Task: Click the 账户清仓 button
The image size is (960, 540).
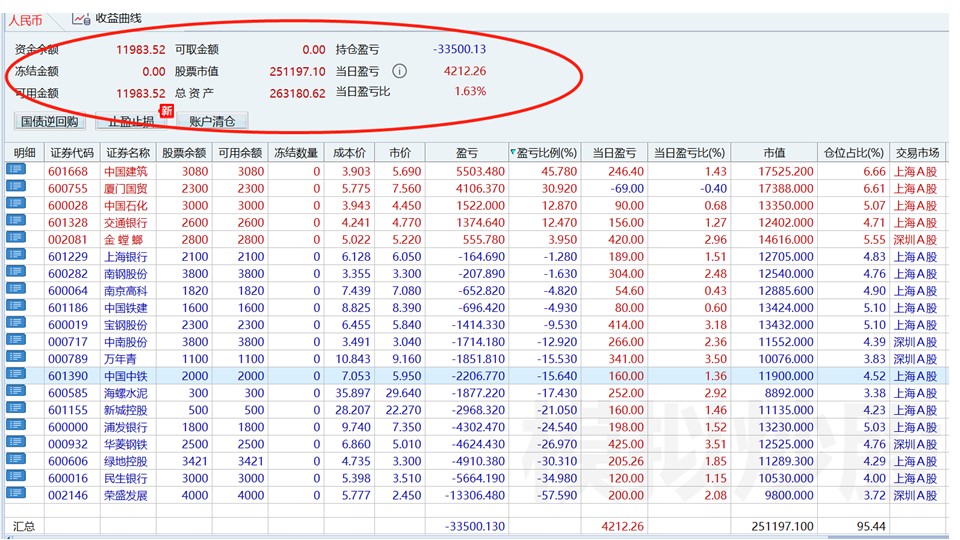Action: (x=212, y=121)
